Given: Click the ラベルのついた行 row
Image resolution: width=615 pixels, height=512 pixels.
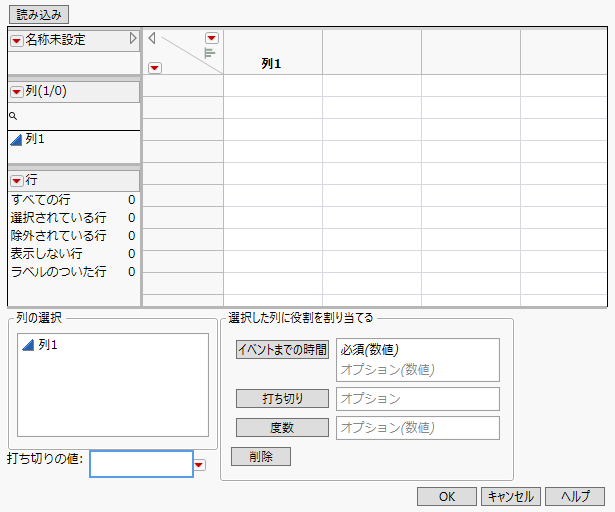Looking at the screenshot, I should tap(73, 272).
